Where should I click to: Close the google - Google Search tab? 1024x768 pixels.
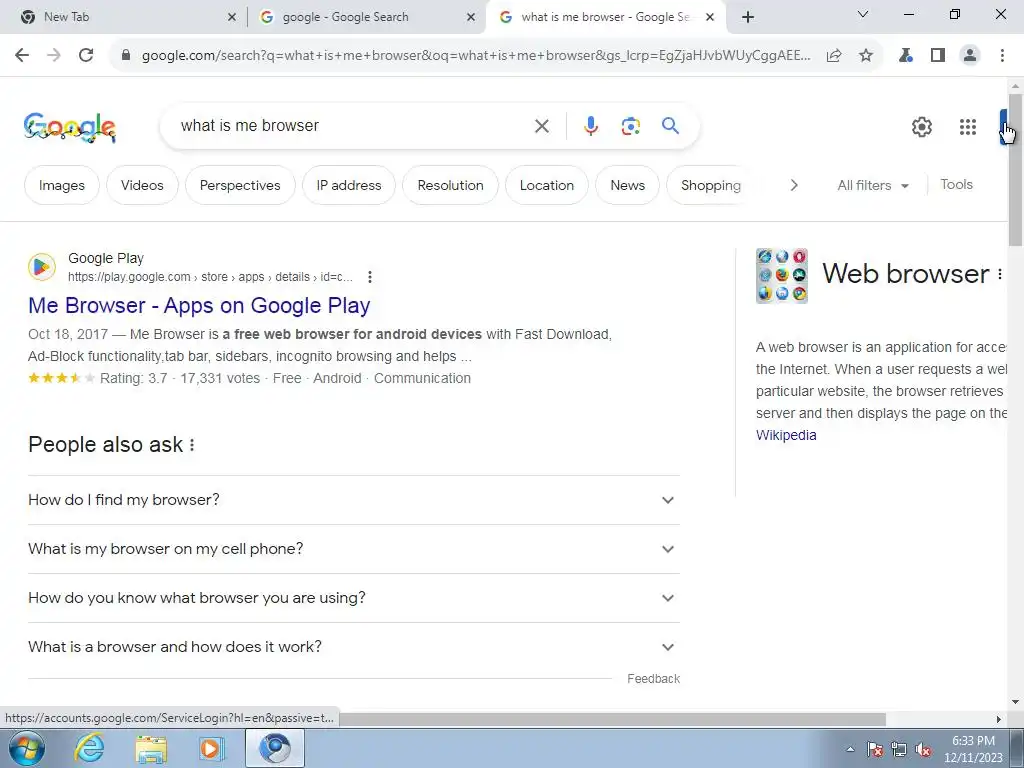click(471, 17)
